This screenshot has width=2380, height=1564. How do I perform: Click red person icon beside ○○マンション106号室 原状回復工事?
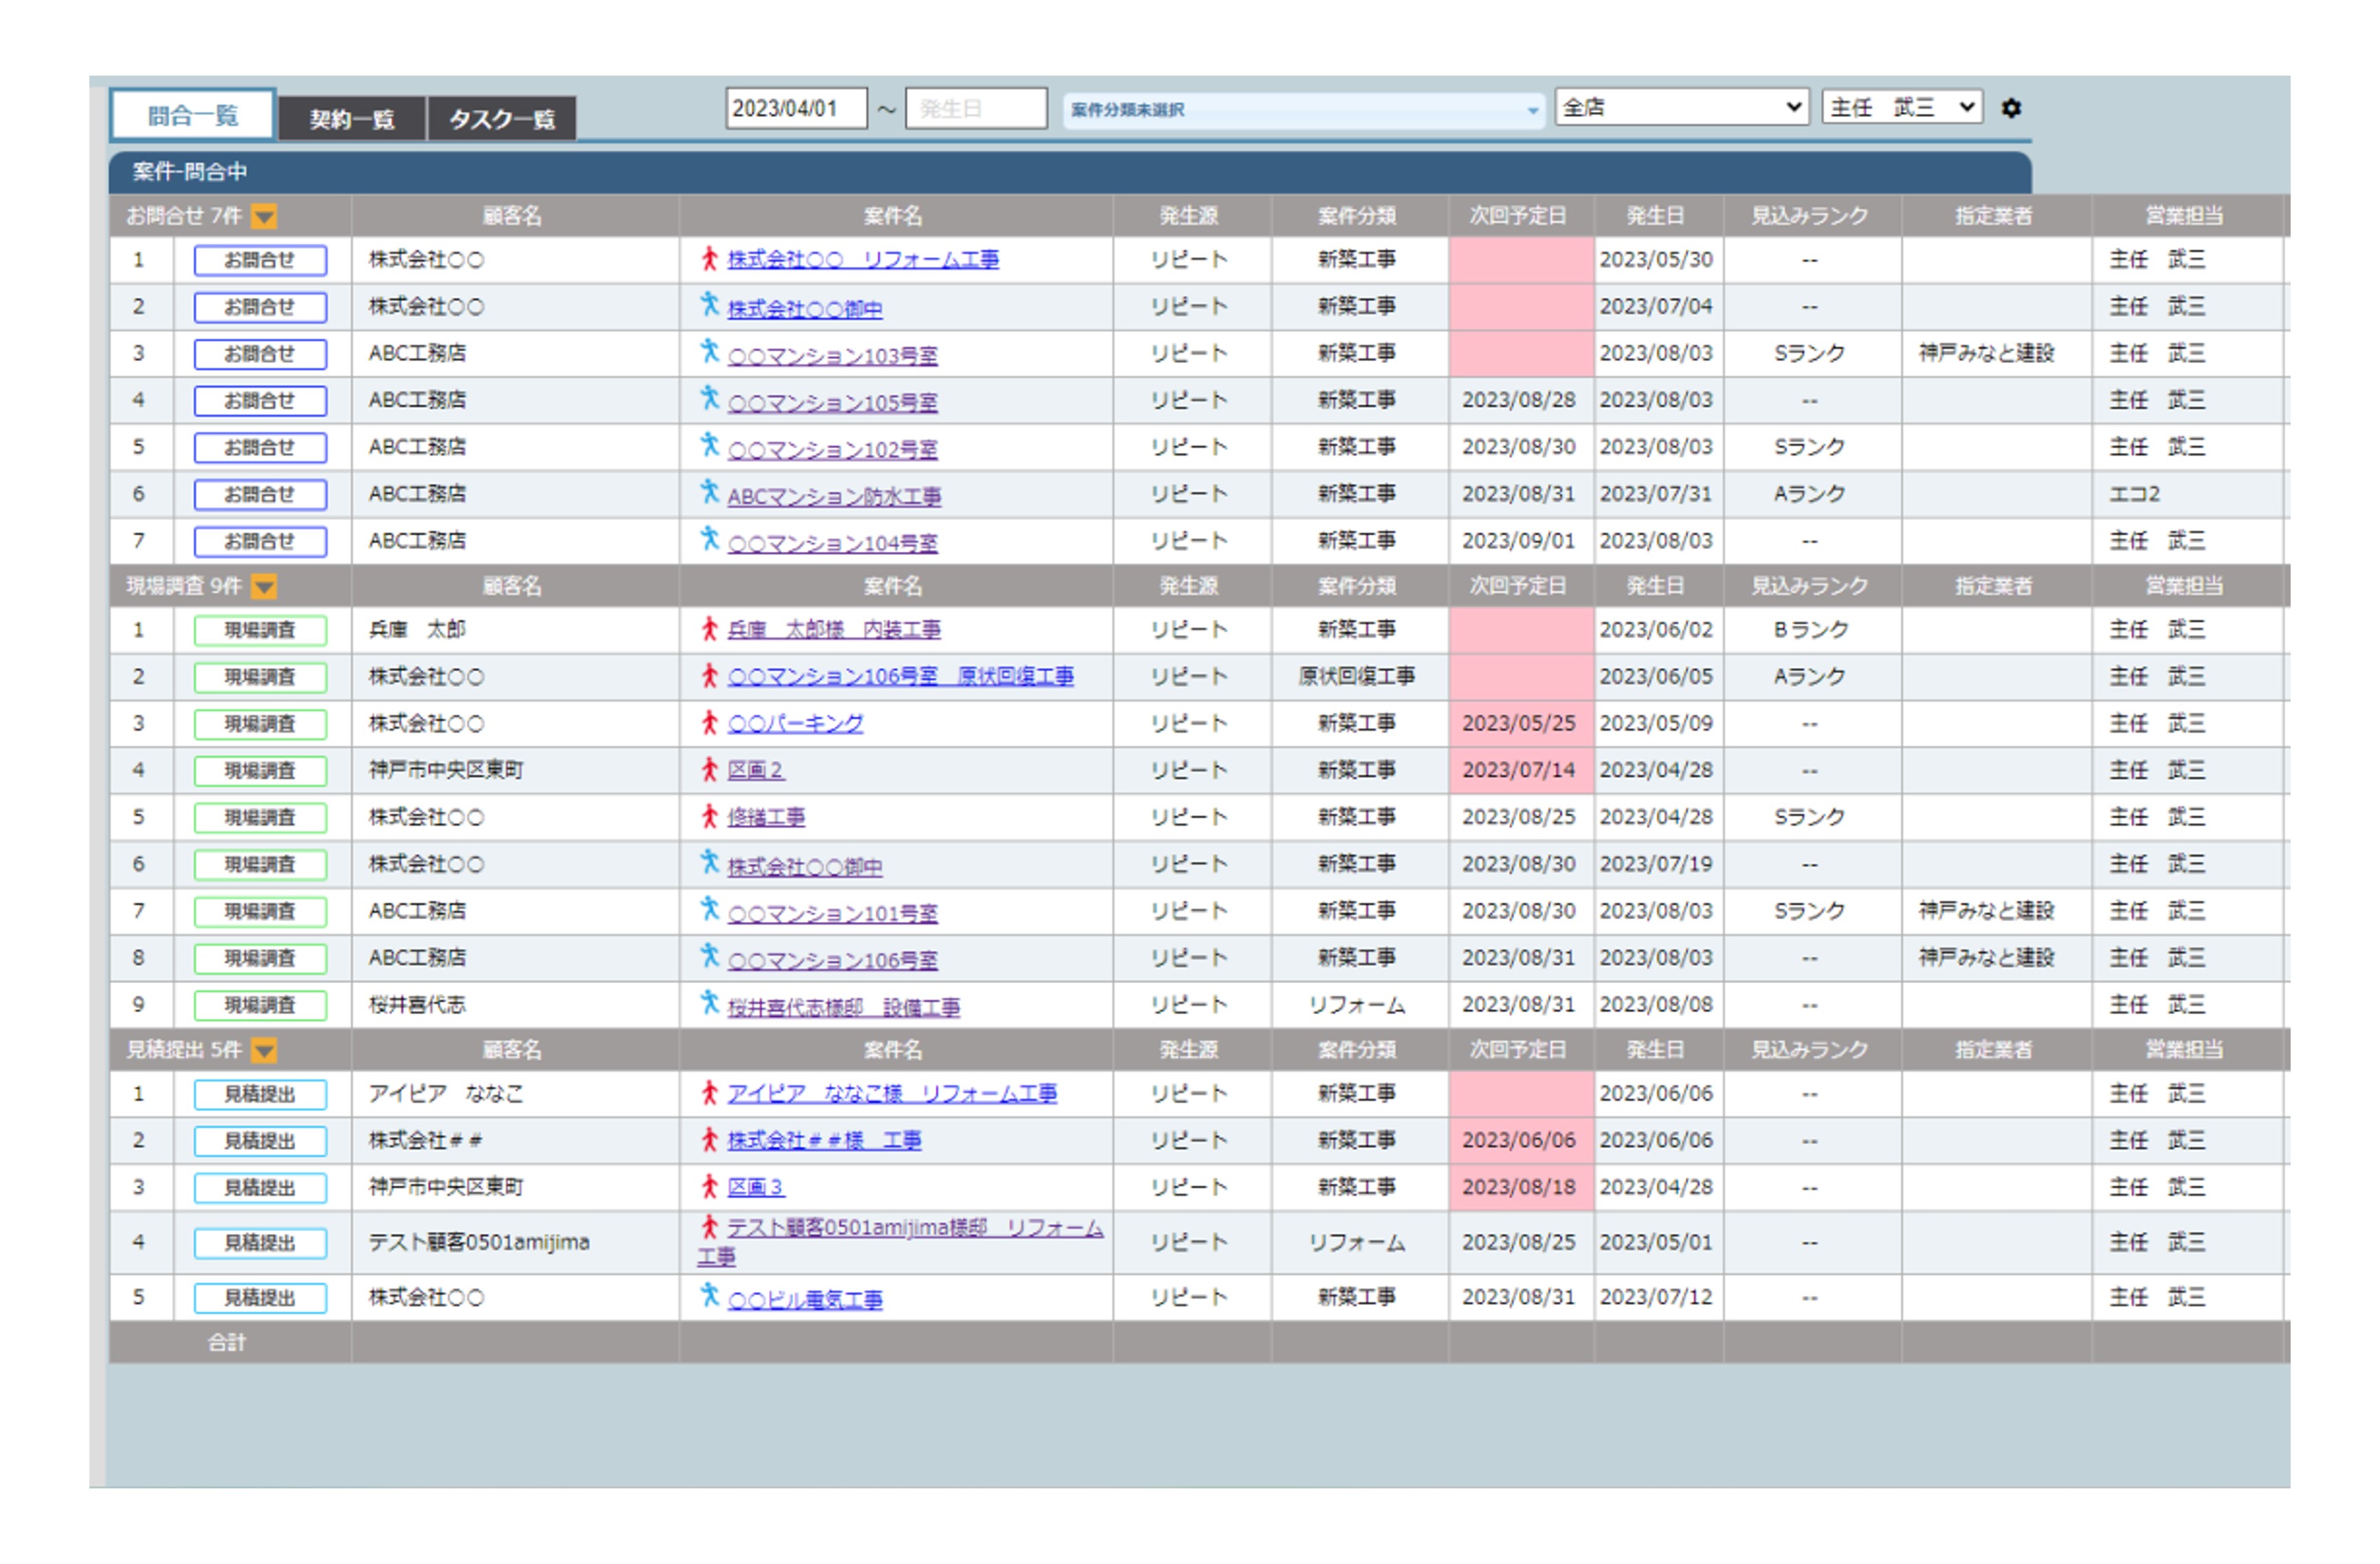click(709, 676)
